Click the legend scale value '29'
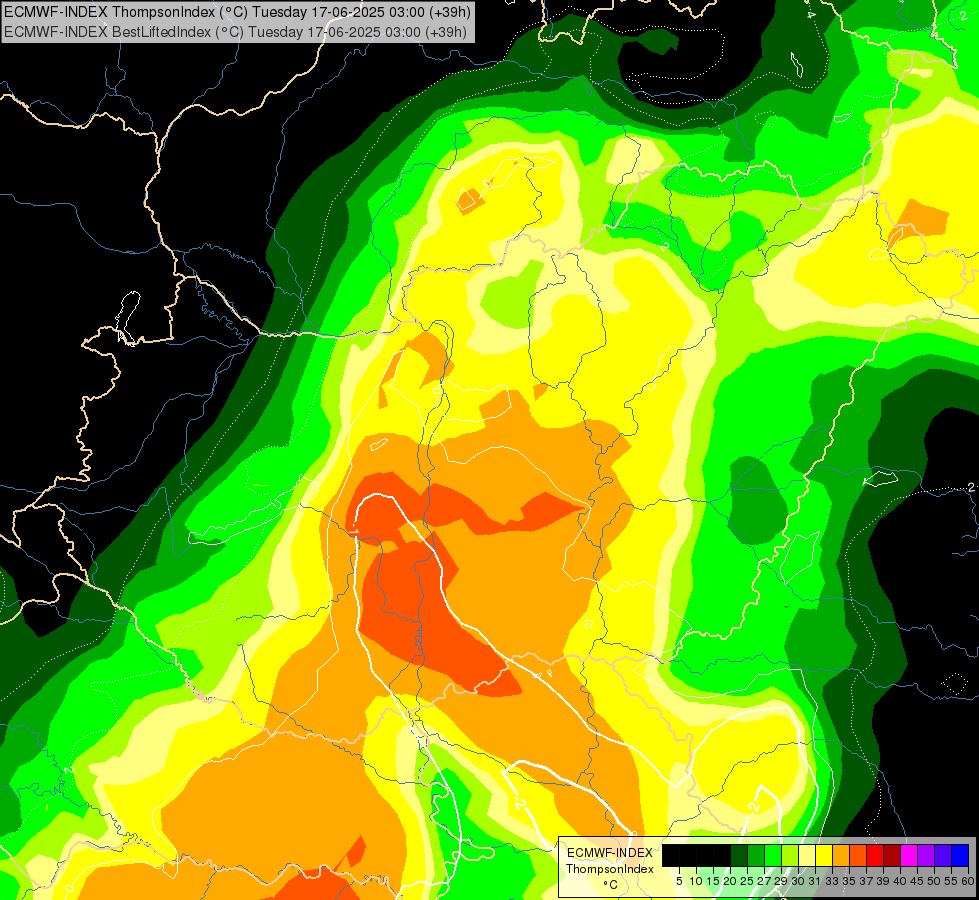This screenshot has height=900, width=979. [781, 881]
